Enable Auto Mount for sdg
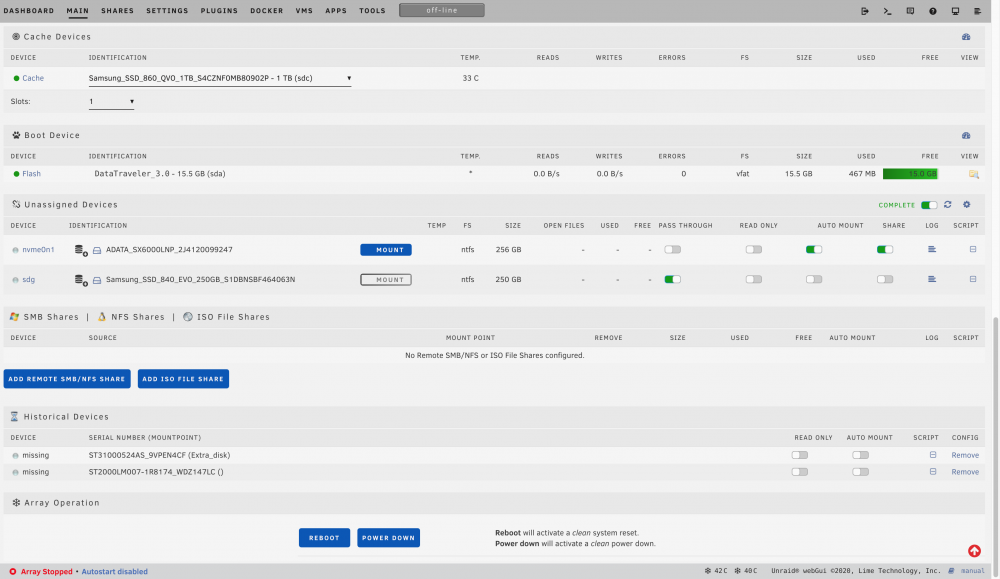 (813, 279)
